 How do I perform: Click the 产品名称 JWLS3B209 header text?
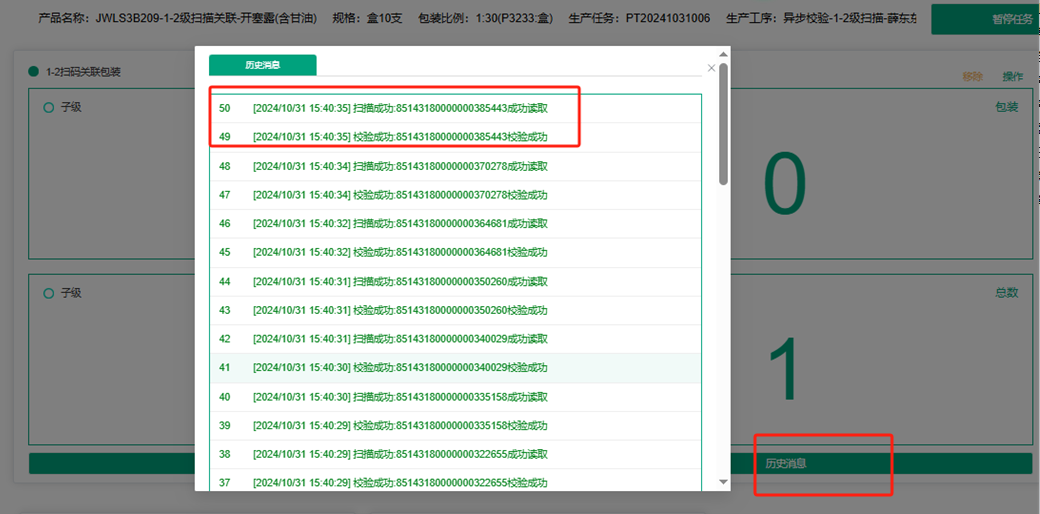[x=180, y=19]
